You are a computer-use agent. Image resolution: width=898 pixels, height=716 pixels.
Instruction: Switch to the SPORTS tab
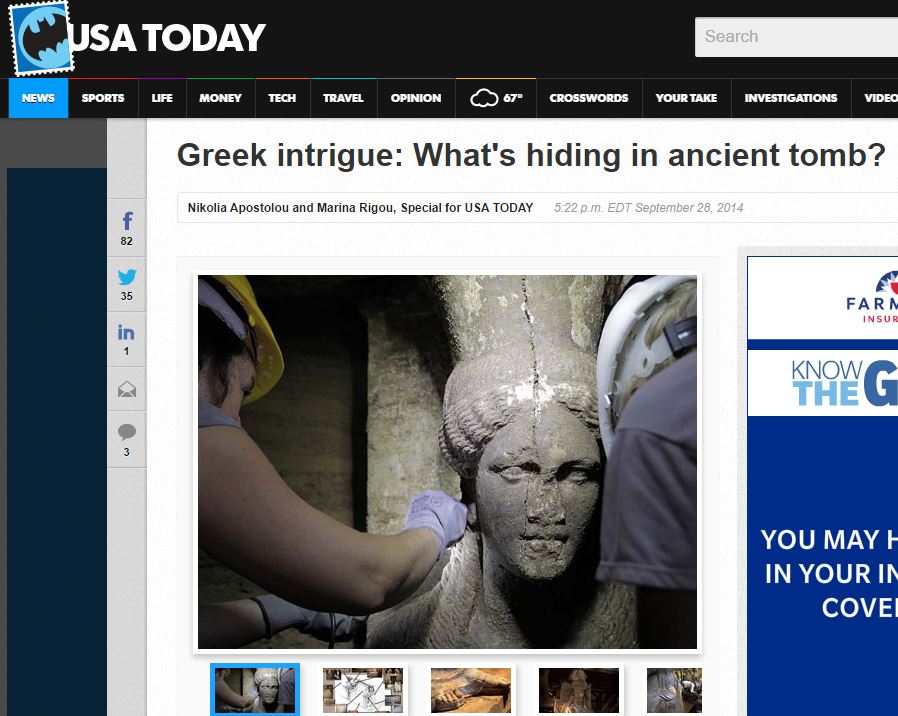pos(102,98)
